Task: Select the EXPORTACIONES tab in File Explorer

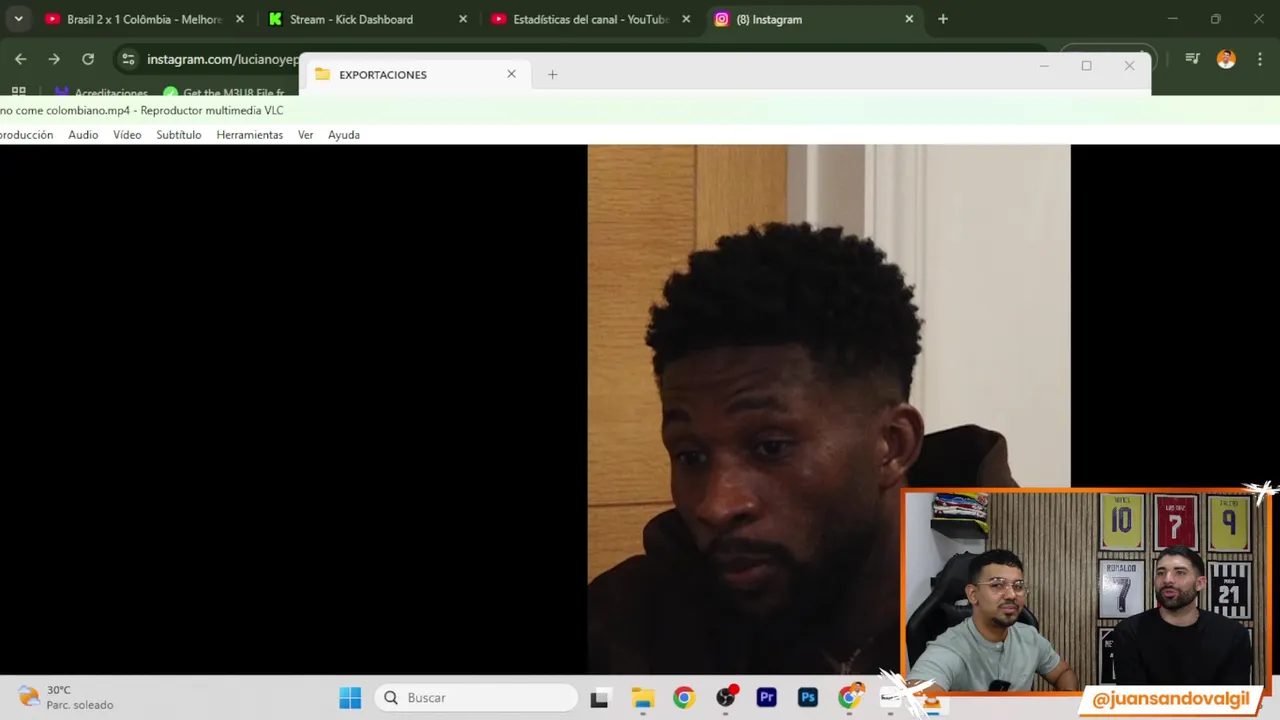Action: 415,75
